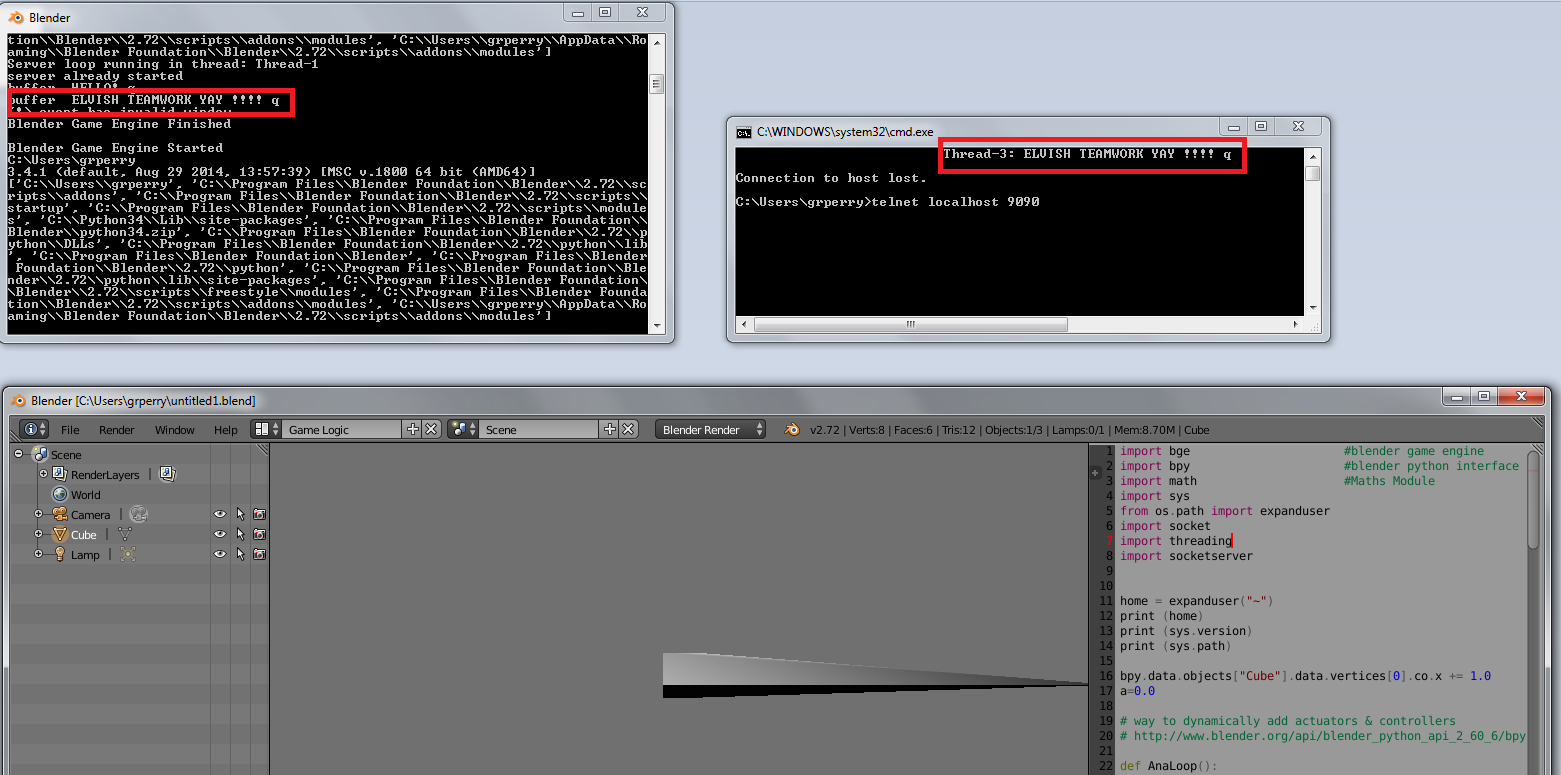Open the Scene name selector field
Screen dimensions: 1561x775
point(540,429)
